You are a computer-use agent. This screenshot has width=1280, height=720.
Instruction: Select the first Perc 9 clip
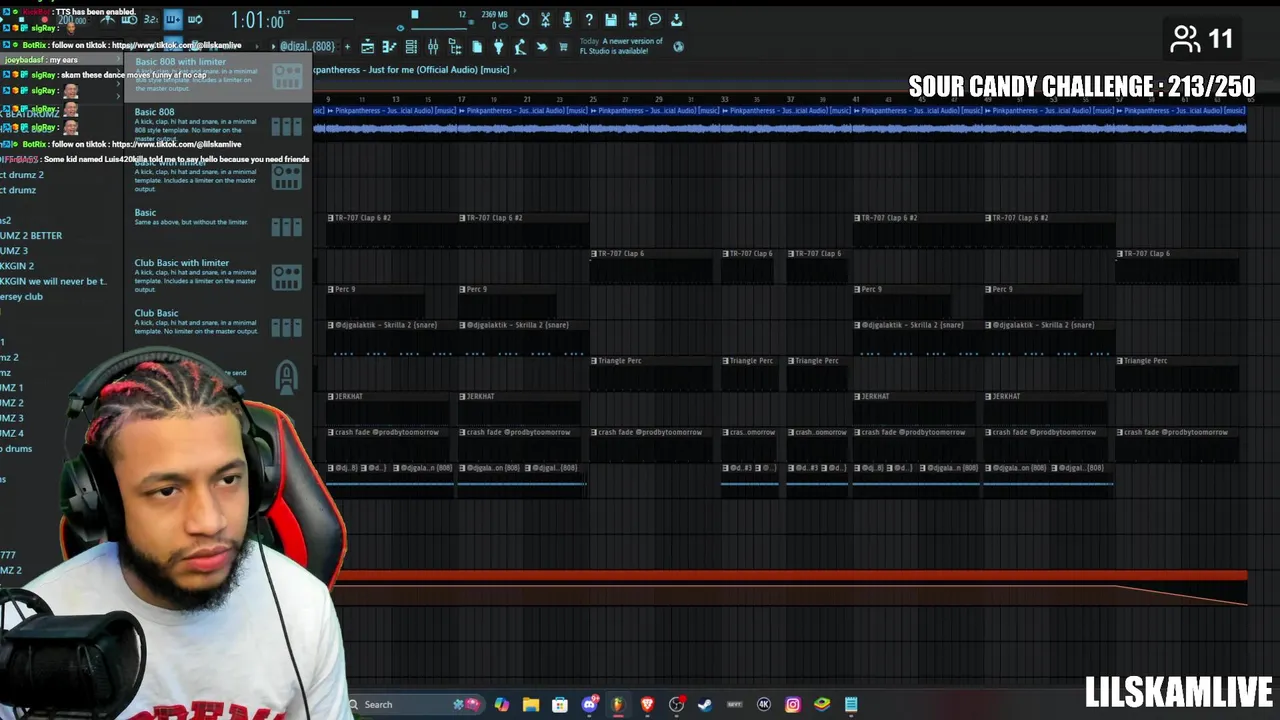tap(377, 301)
